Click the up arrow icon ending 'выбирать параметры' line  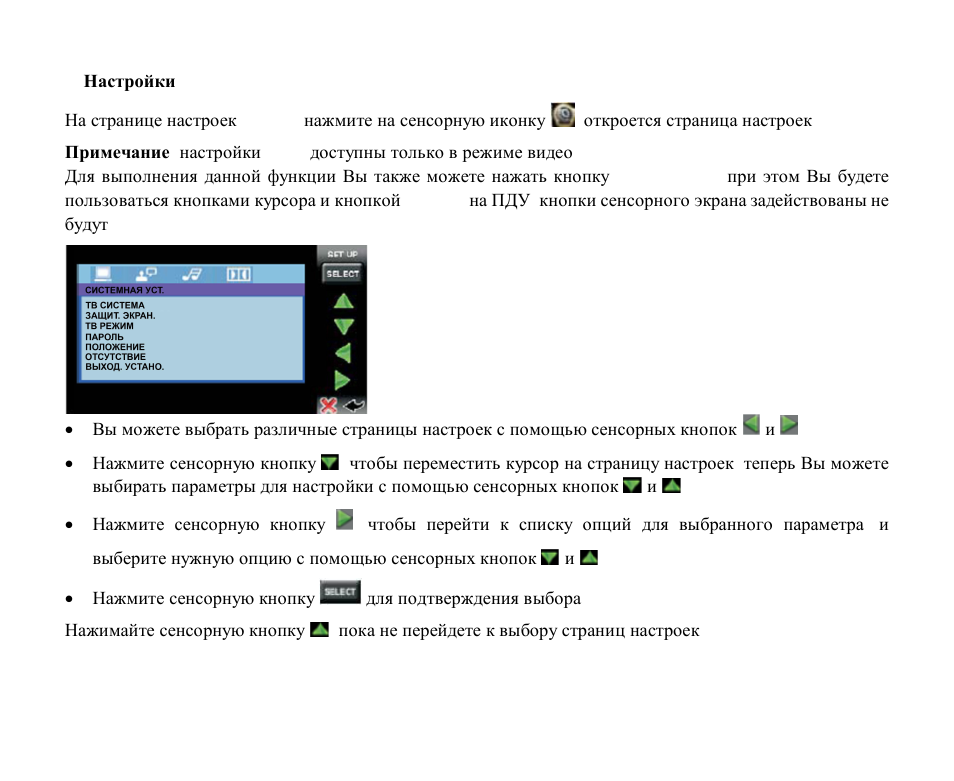(x=671, y=485)
